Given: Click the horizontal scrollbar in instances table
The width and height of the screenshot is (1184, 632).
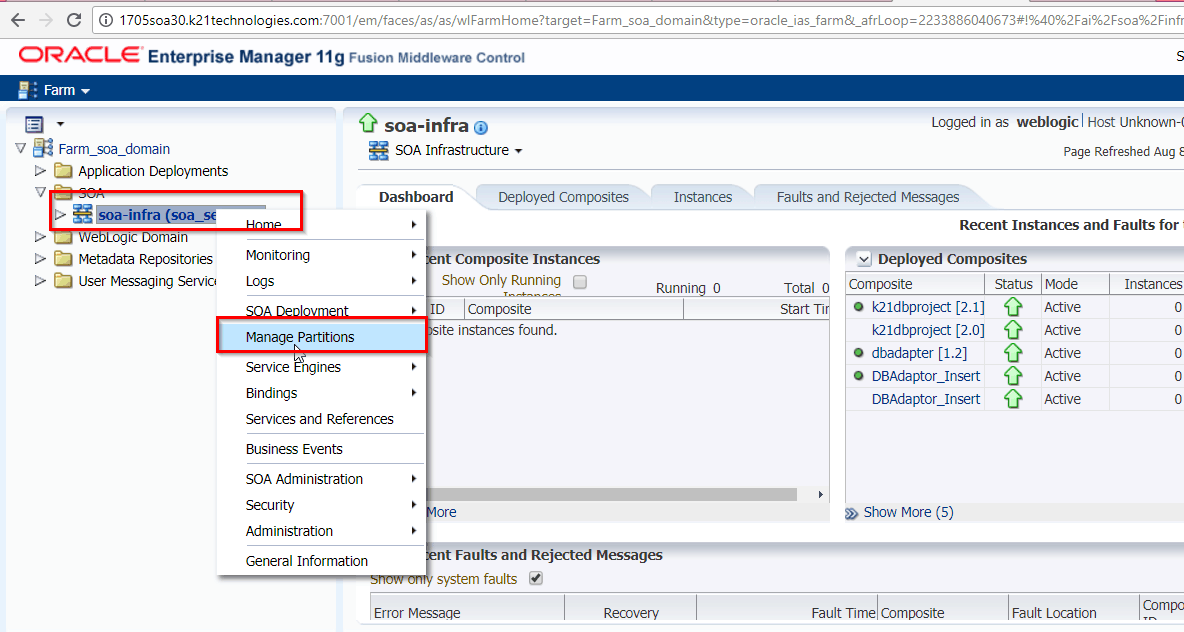Looking at the screenshot, I should pyautogui.click(x=612, y=495).
